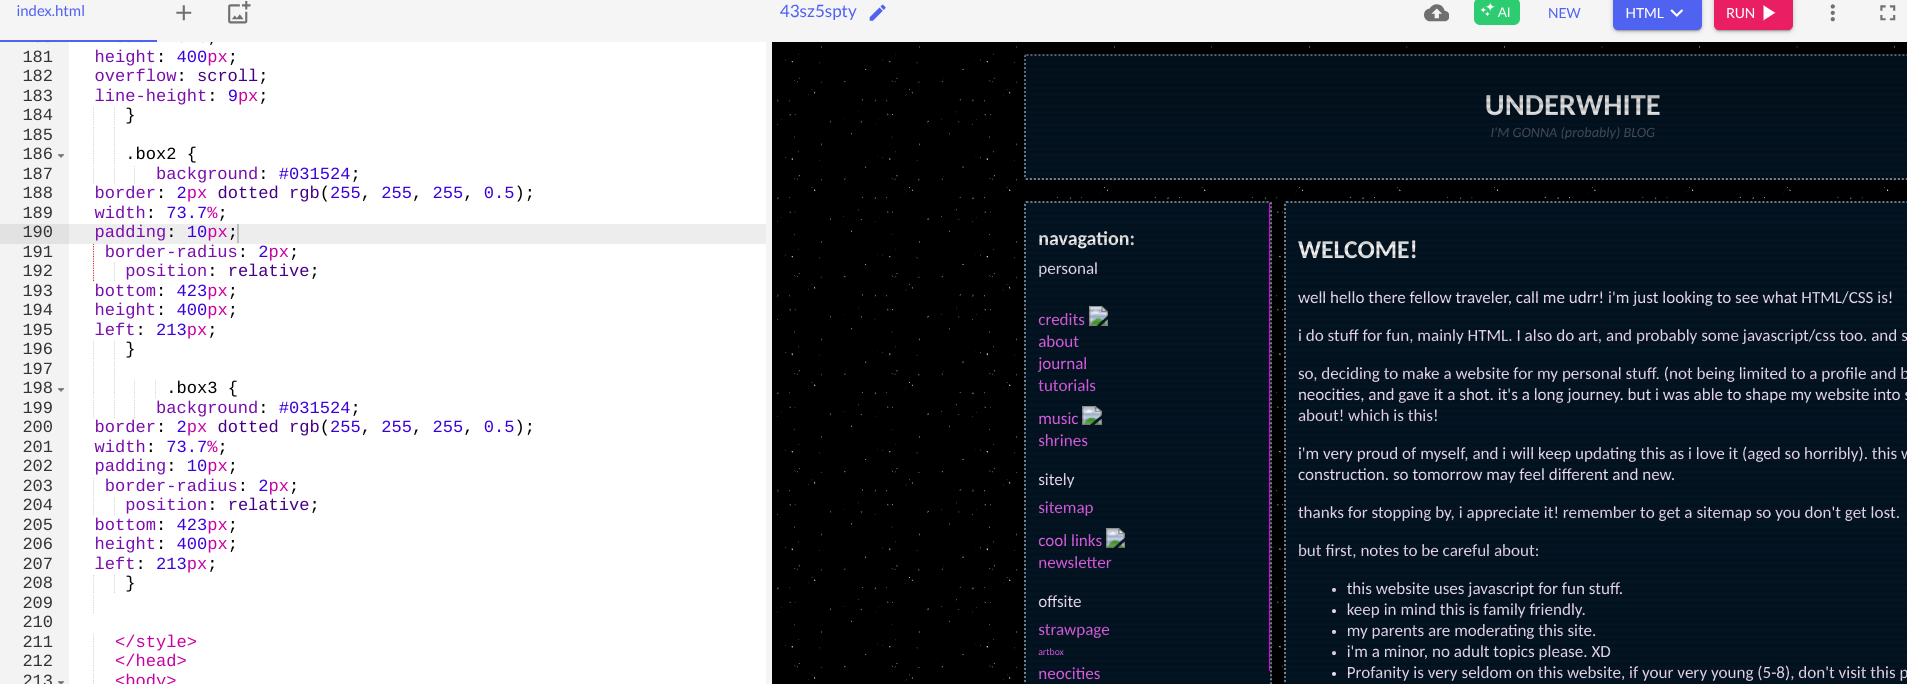Click the navagation: heading text
This screenshot has height=684, width=1907.
pyautogui.click(x=1086, y=239)
